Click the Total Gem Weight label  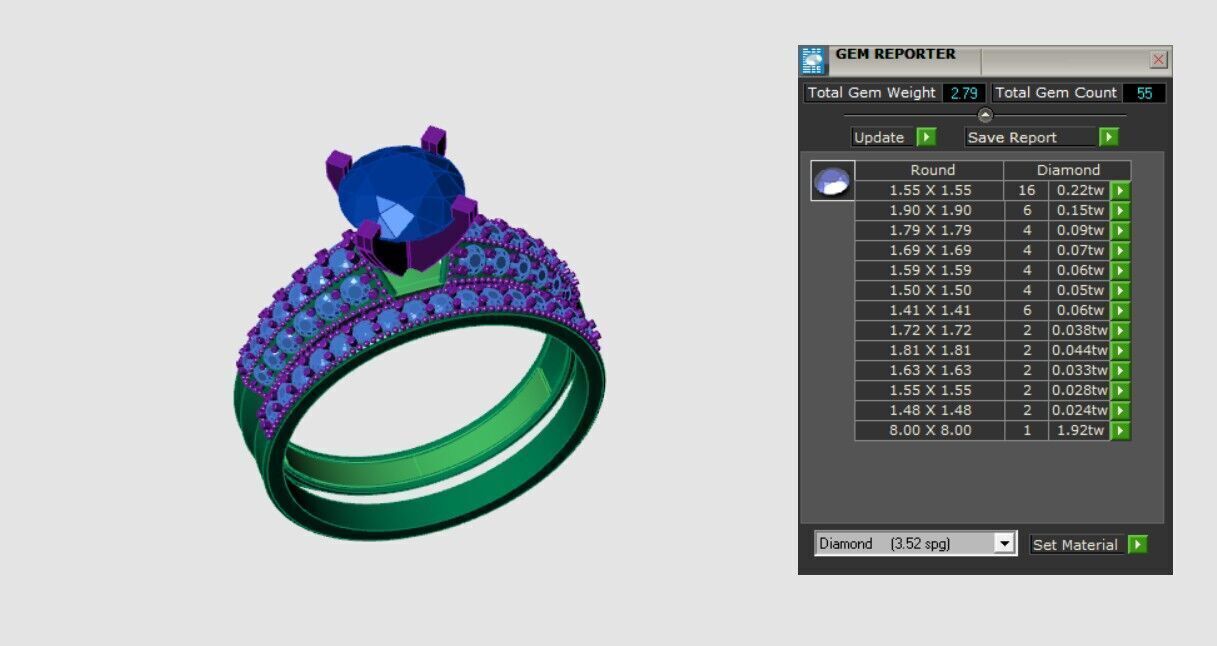pos(872,92)
